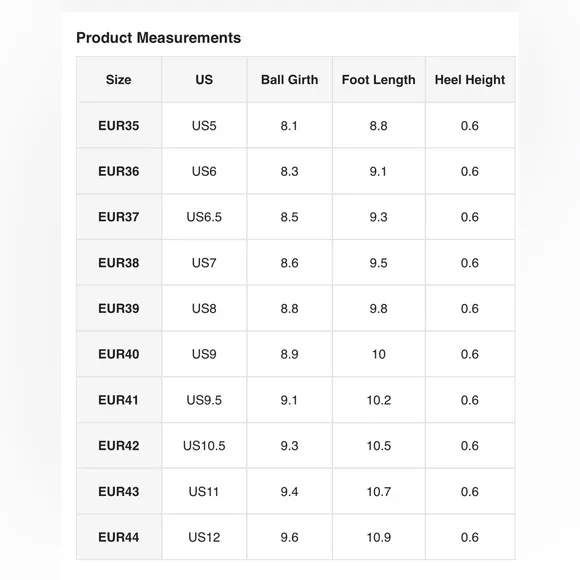The image size is (580, 580).
Task: Click the US8 cell in EUR39 row
Action: click(x=204, y=308)
